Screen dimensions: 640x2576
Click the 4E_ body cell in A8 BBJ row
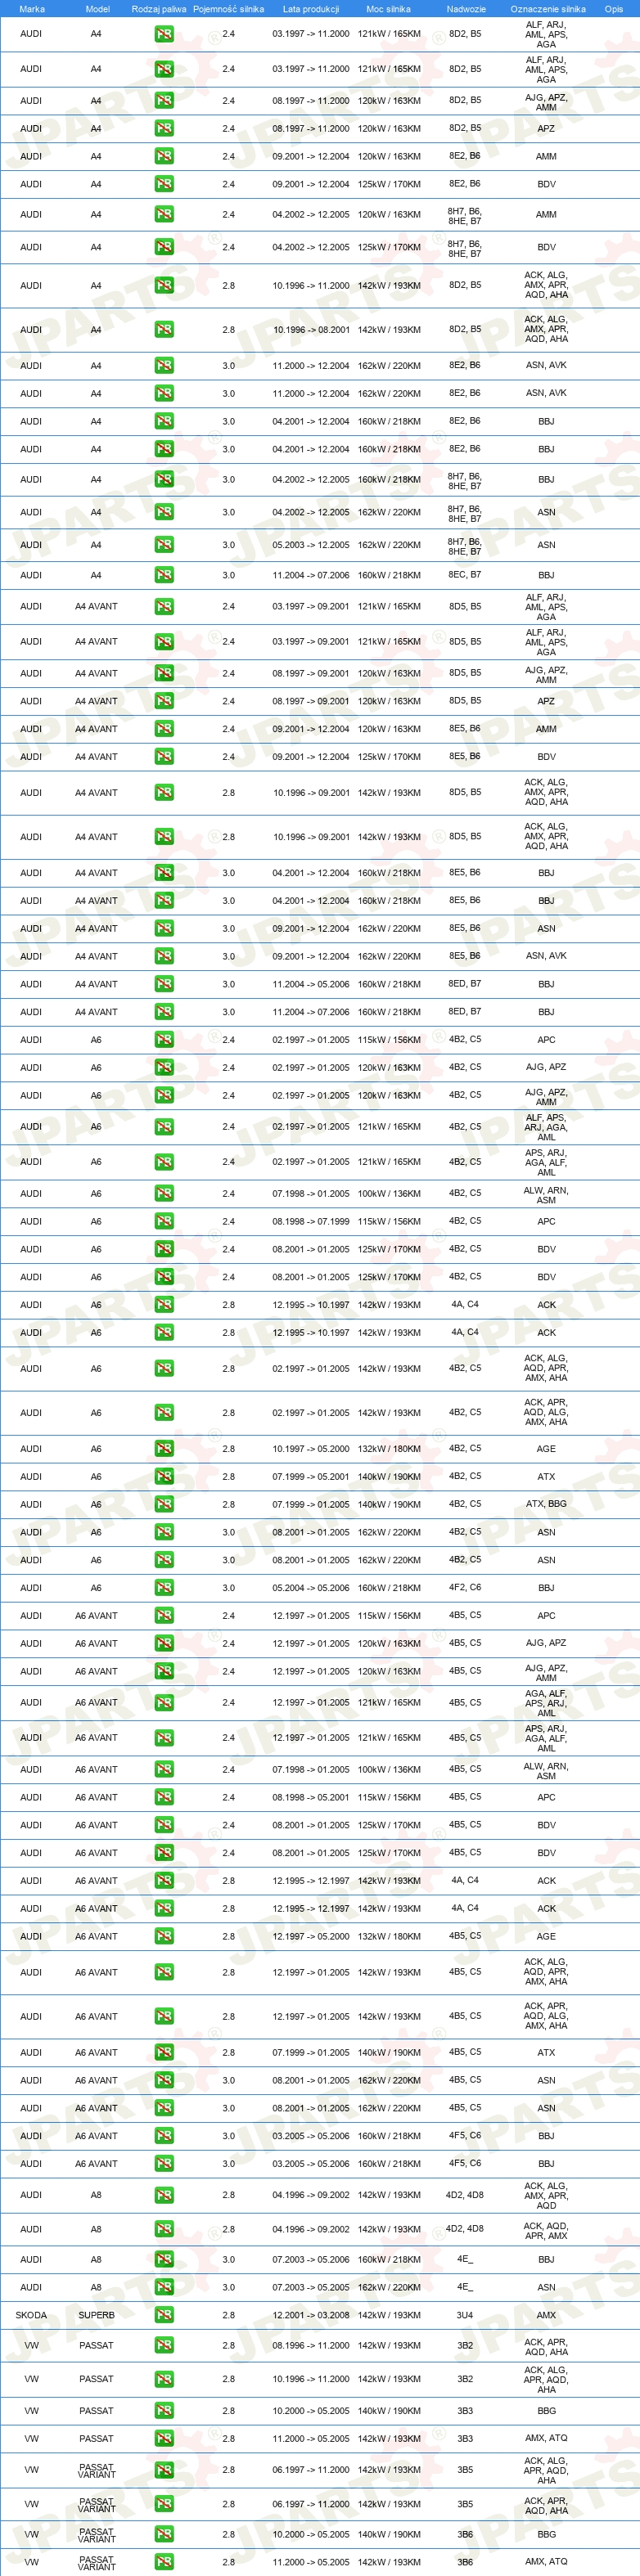[465, 2259]
